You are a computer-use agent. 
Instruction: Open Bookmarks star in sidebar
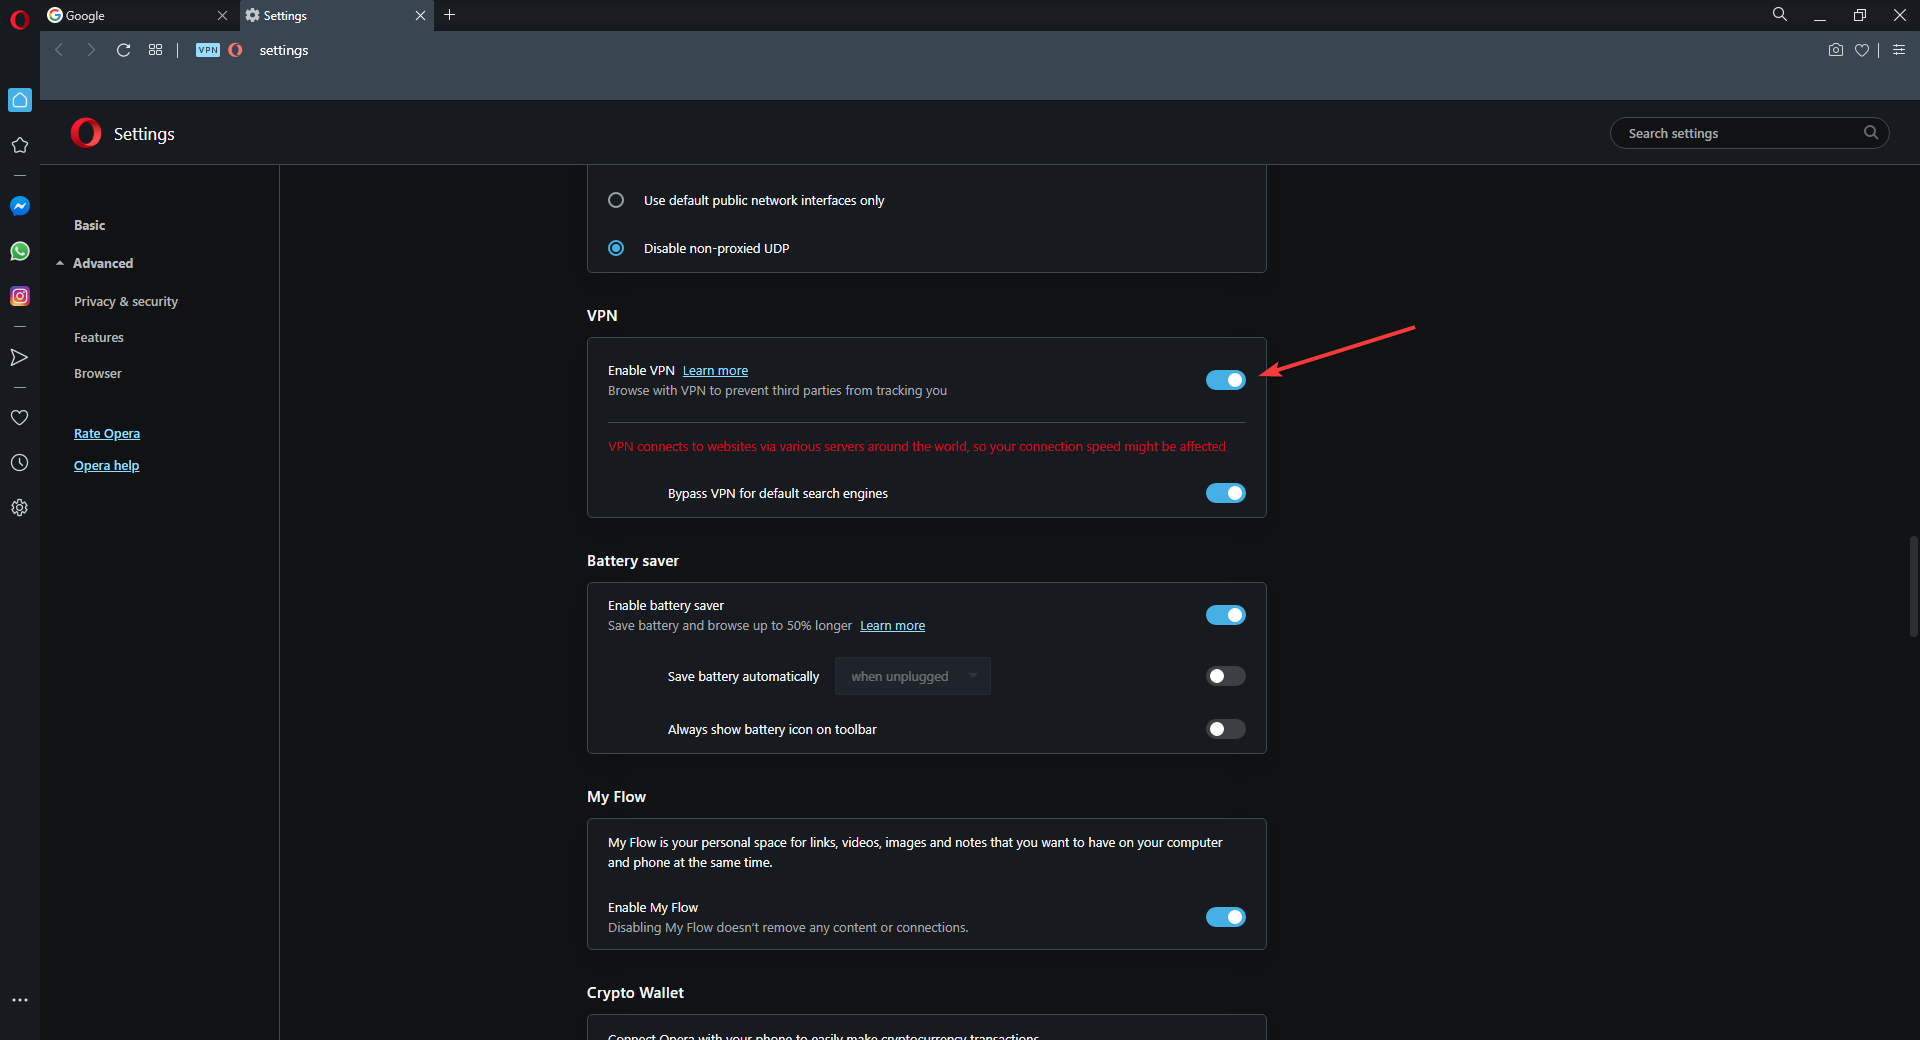tap(20, 145)
